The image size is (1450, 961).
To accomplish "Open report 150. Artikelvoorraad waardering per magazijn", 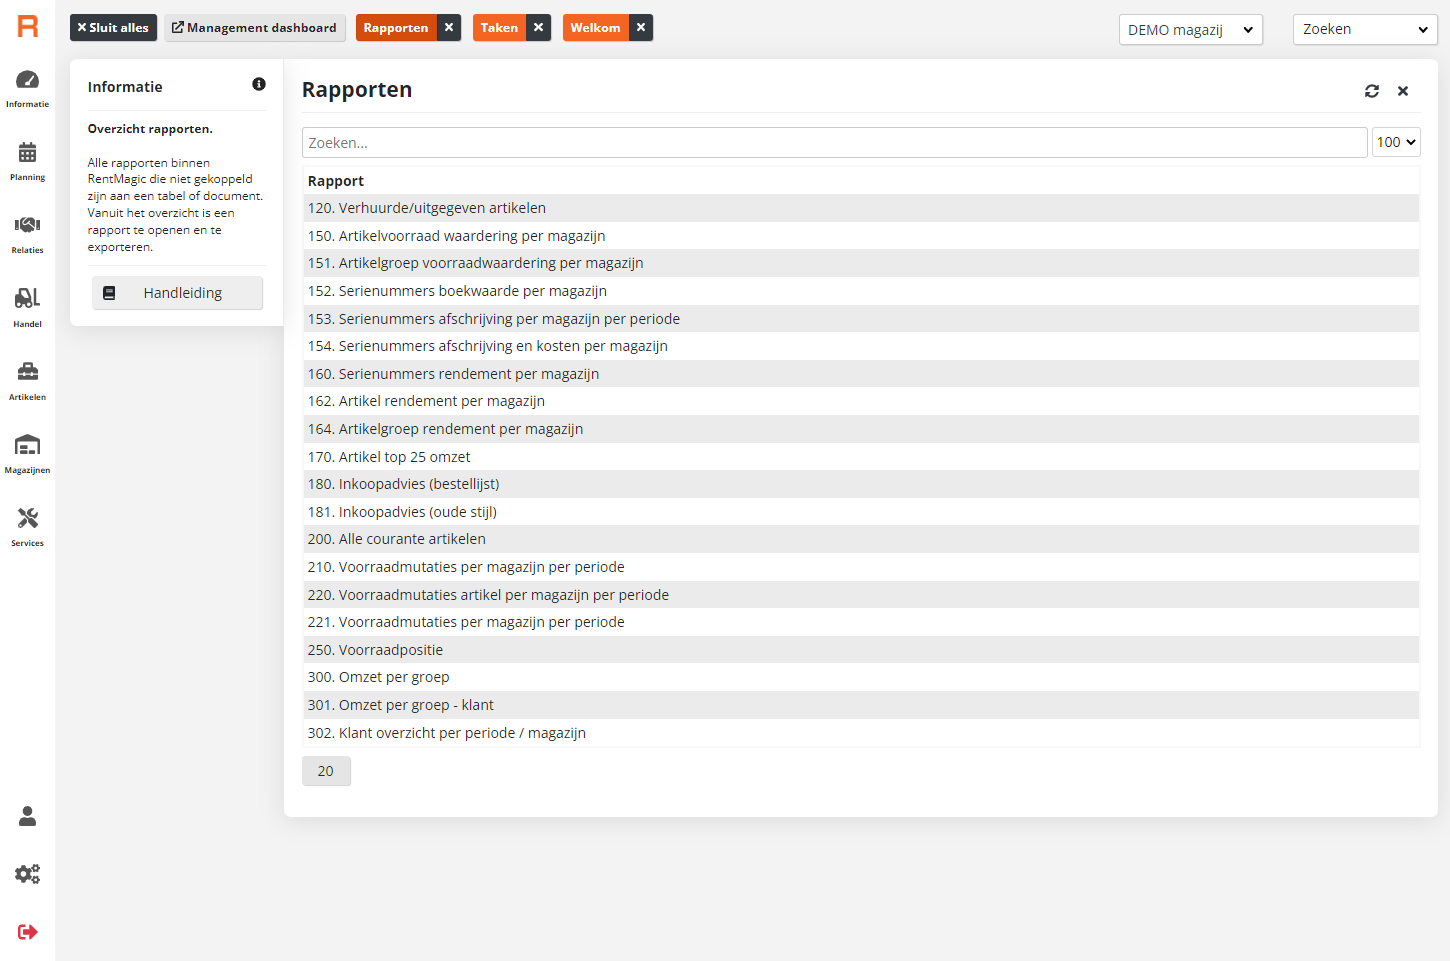I will [x=861, y=236].
